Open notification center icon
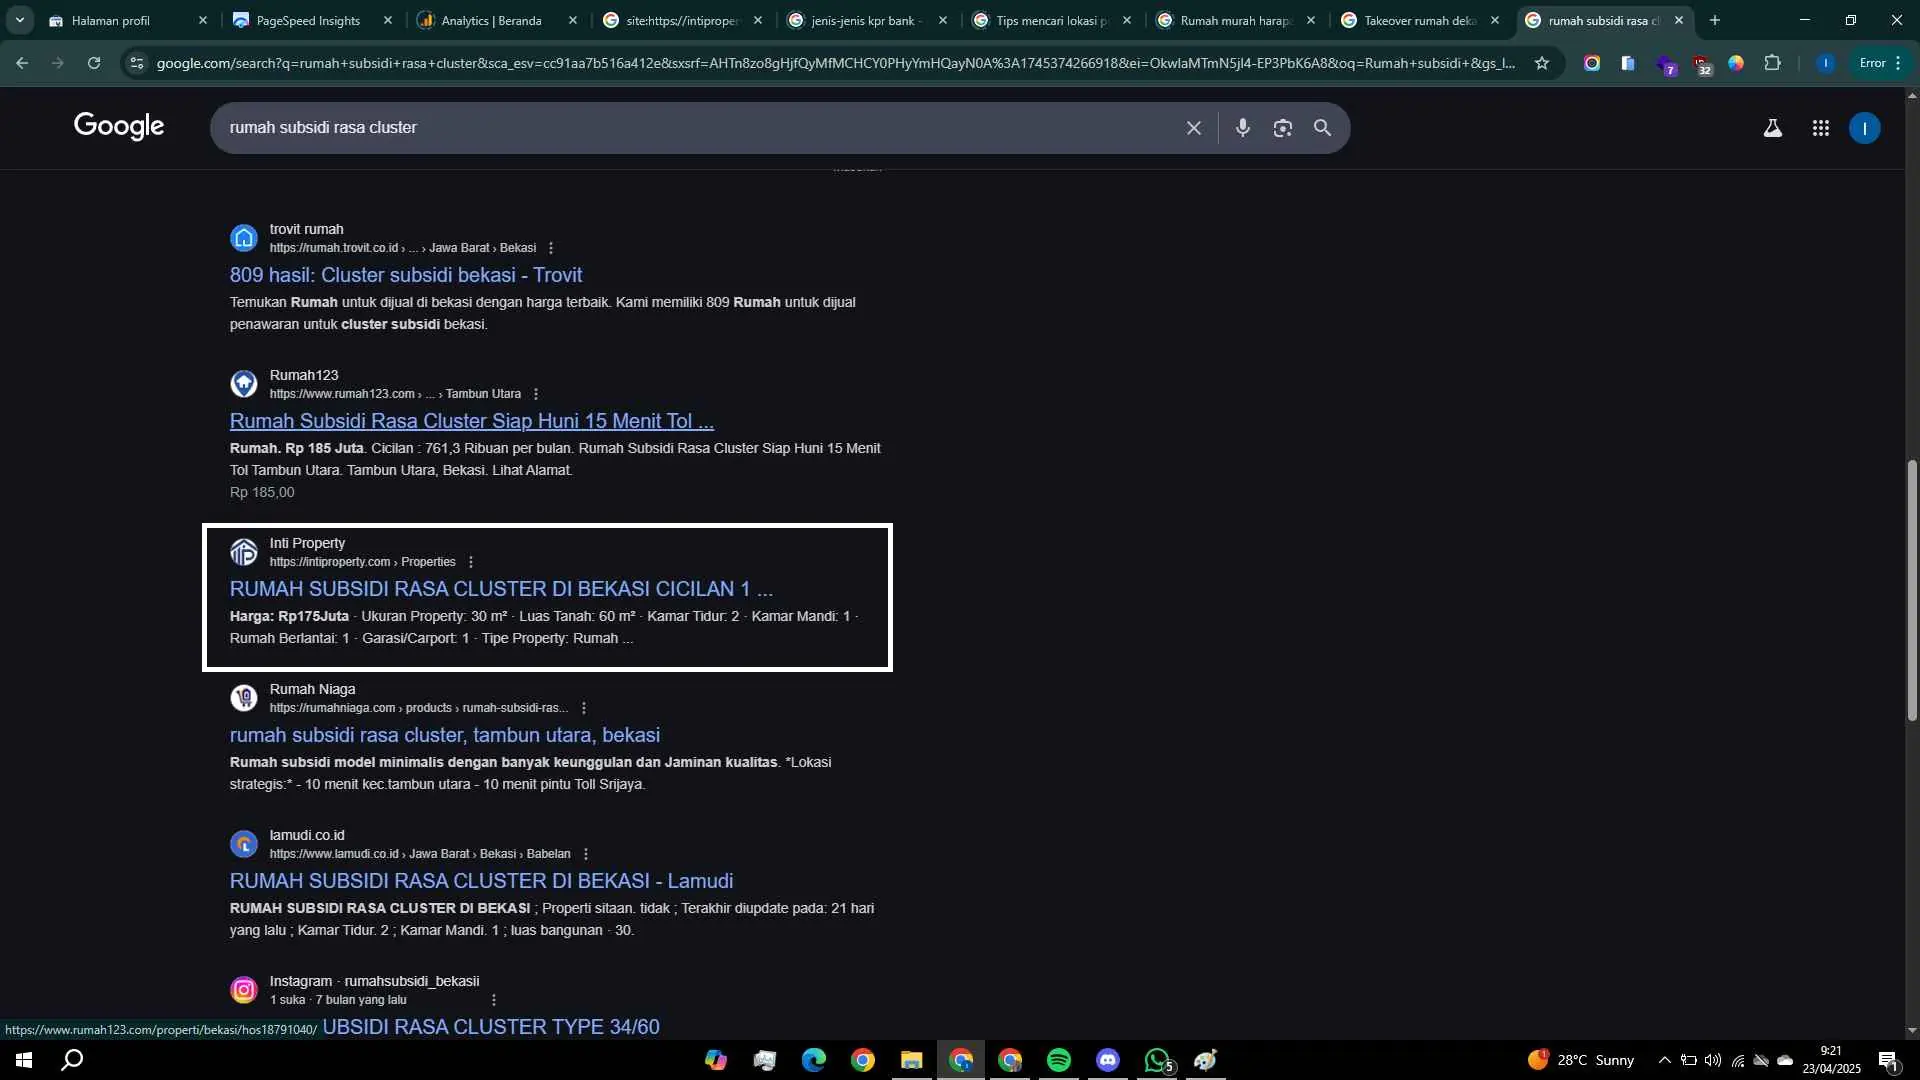The image size is (1920, 1080). tap(1889, 1061)
